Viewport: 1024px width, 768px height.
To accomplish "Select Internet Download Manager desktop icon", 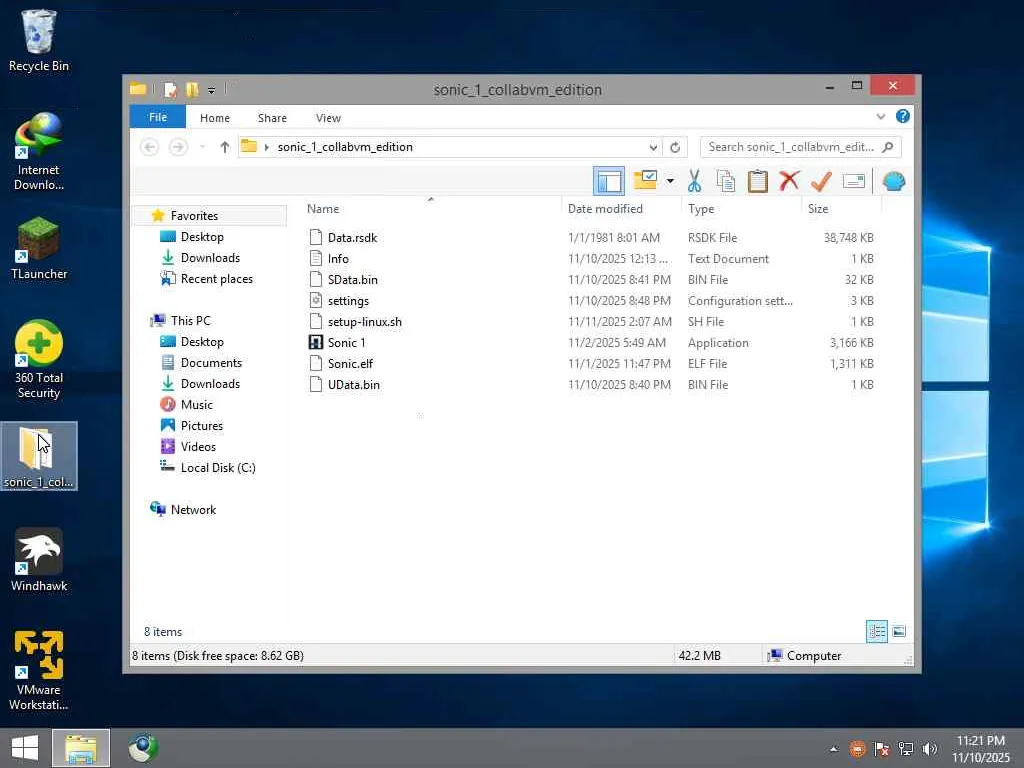I will coord(39,152).
